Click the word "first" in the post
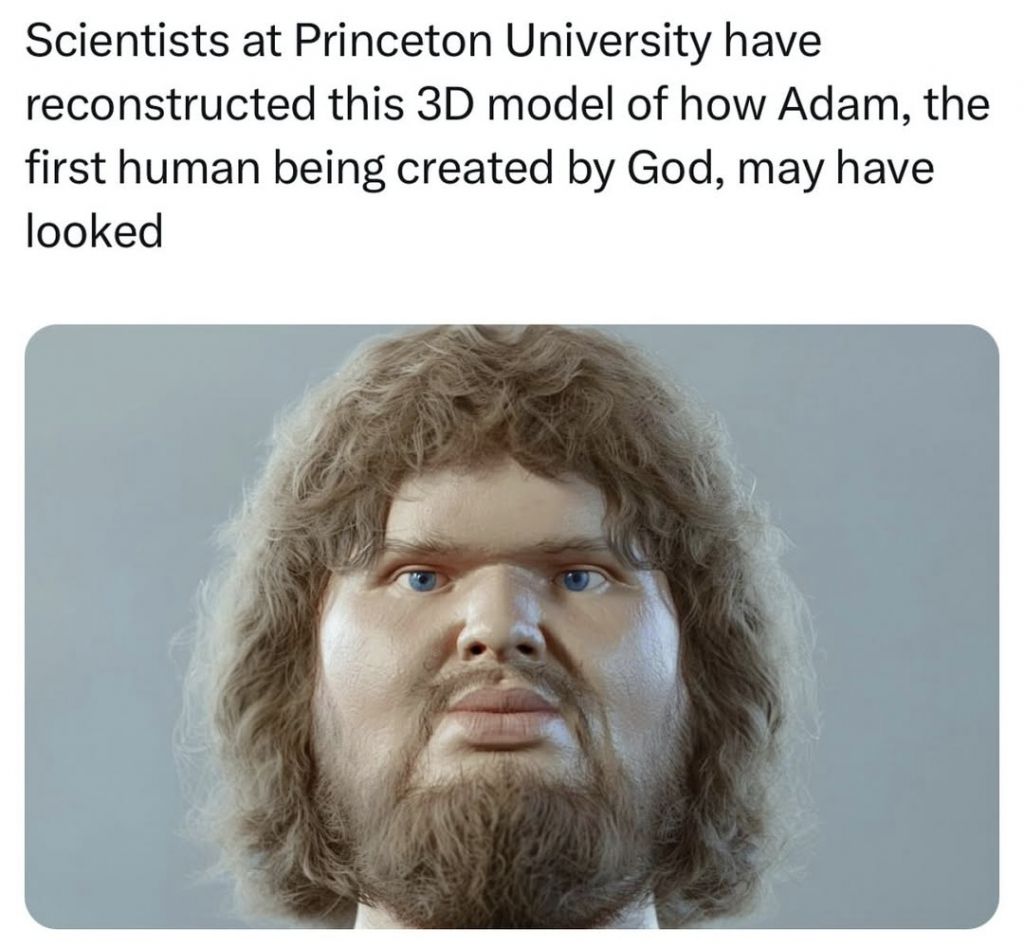The height and width of the screenshot is (947, 1024). pos(66,169)
